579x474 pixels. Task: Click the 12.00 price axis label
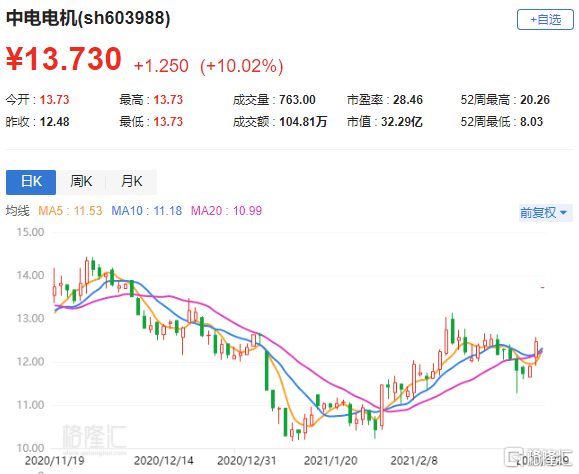click(30, 362)
